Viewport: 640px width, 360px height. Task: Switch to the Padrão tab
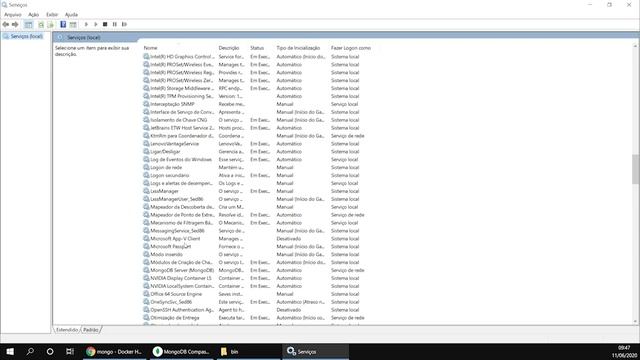(x=91, y=330)
